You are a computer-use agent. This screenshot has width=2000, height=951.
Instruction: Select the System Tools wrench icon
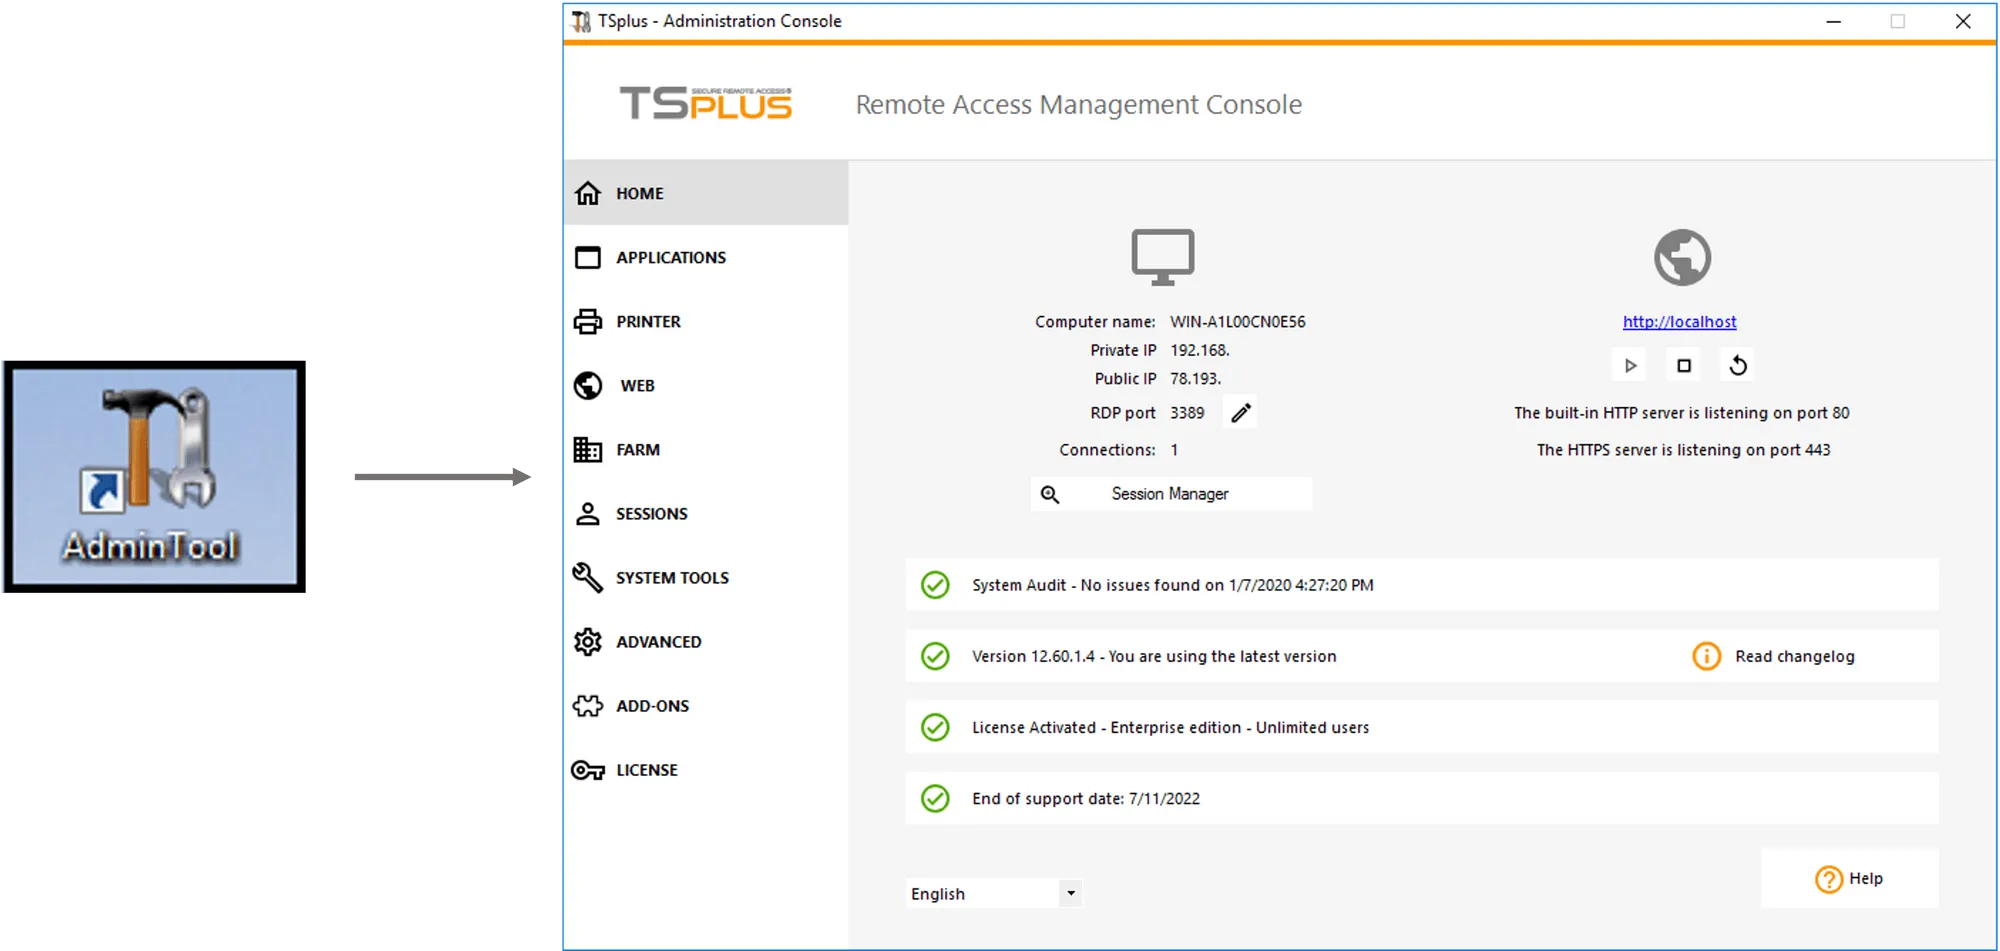pos(589,577)
